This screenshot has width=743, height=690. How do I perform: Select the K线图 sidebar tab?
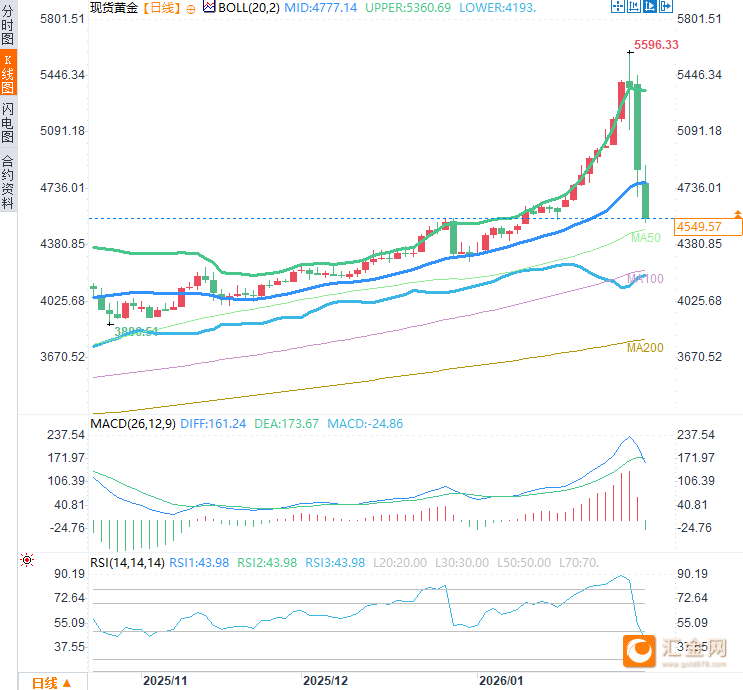tap(8, 74)
